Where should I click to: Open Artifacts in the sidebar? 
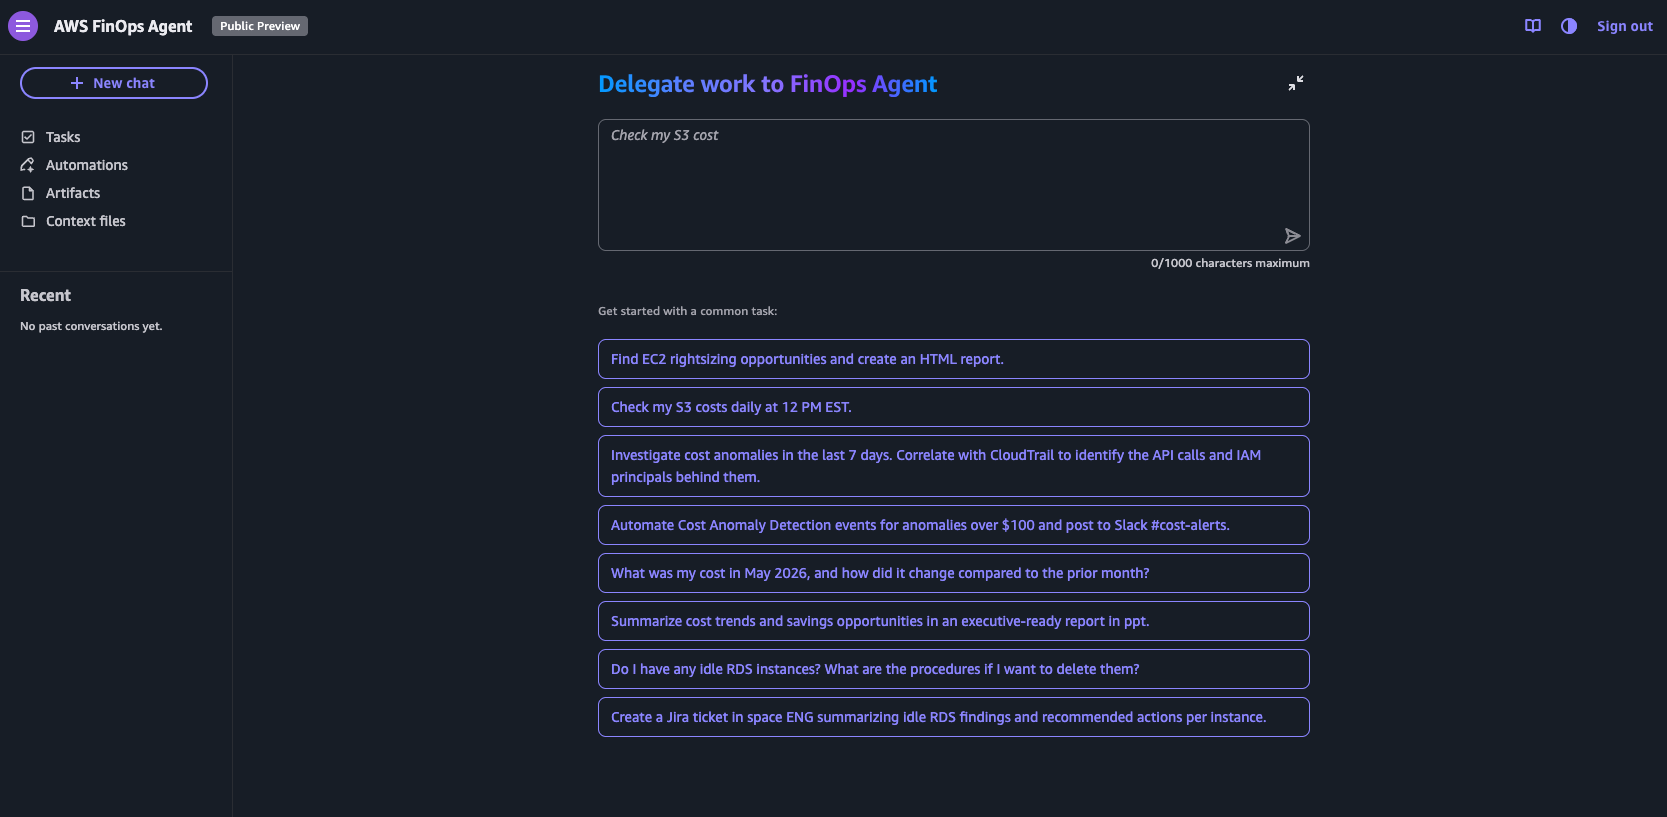tap(73, 193)
